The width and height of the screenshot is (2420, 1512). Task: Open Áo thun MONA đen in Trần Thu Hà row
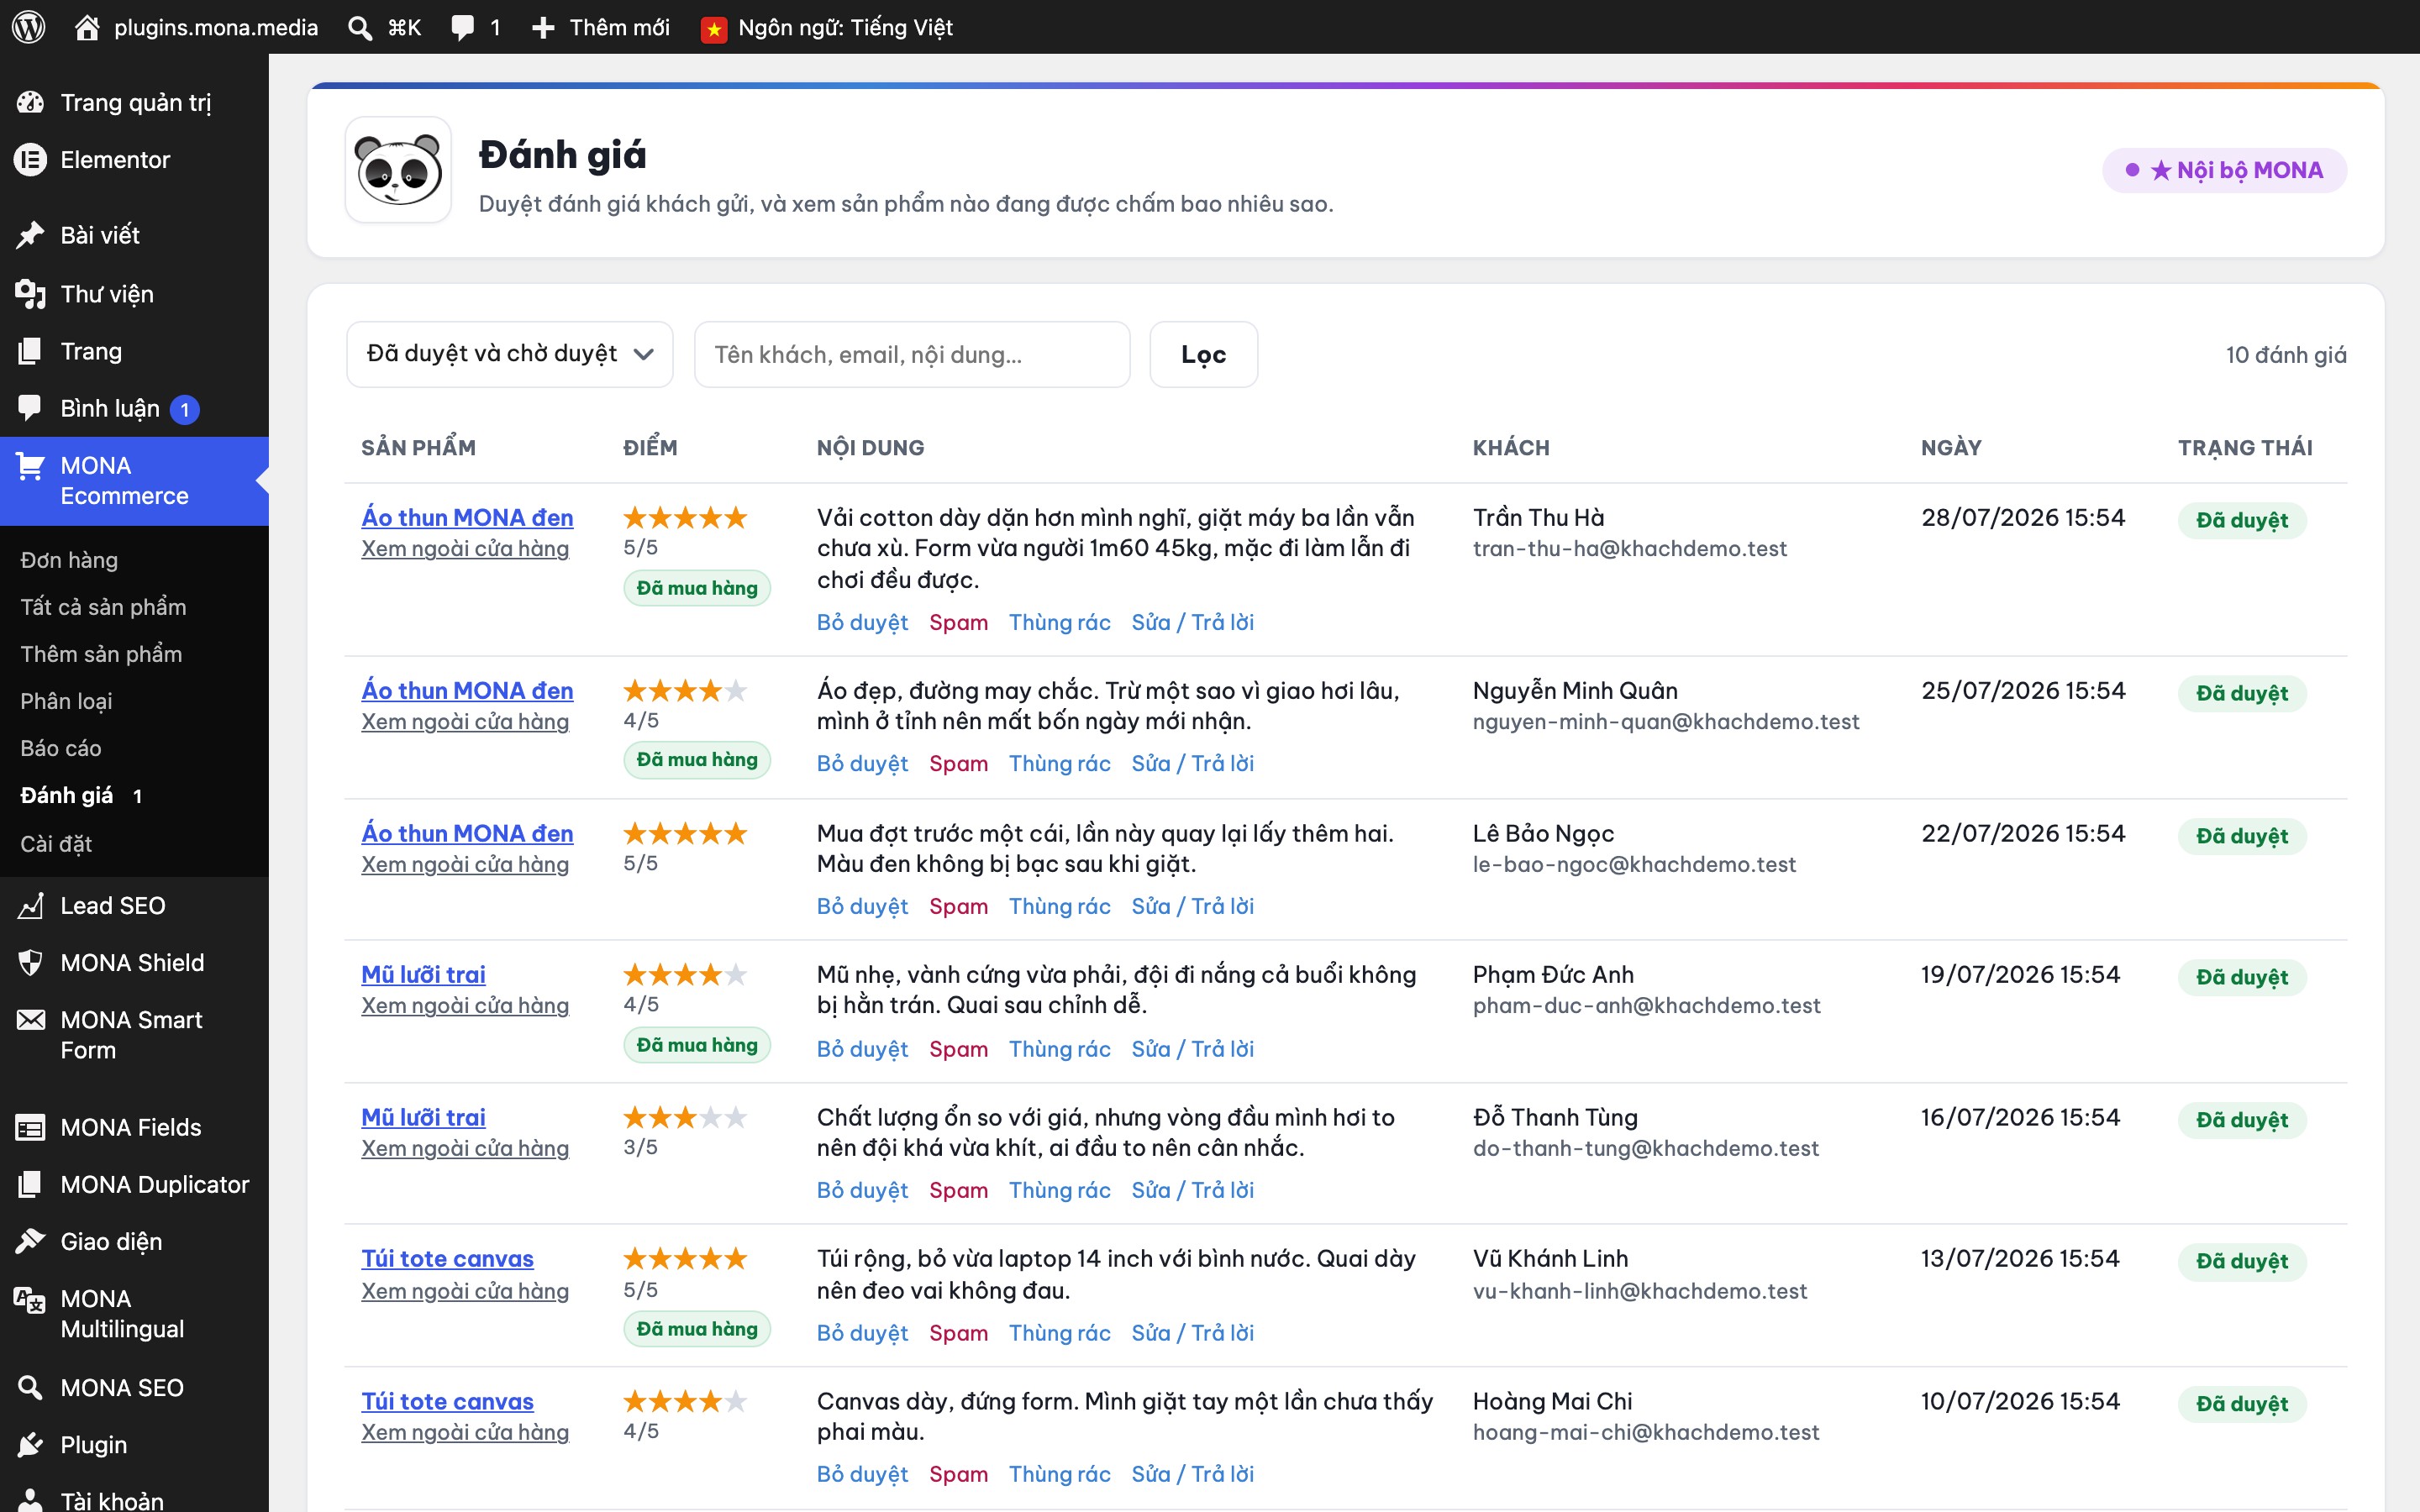point(467,517)
